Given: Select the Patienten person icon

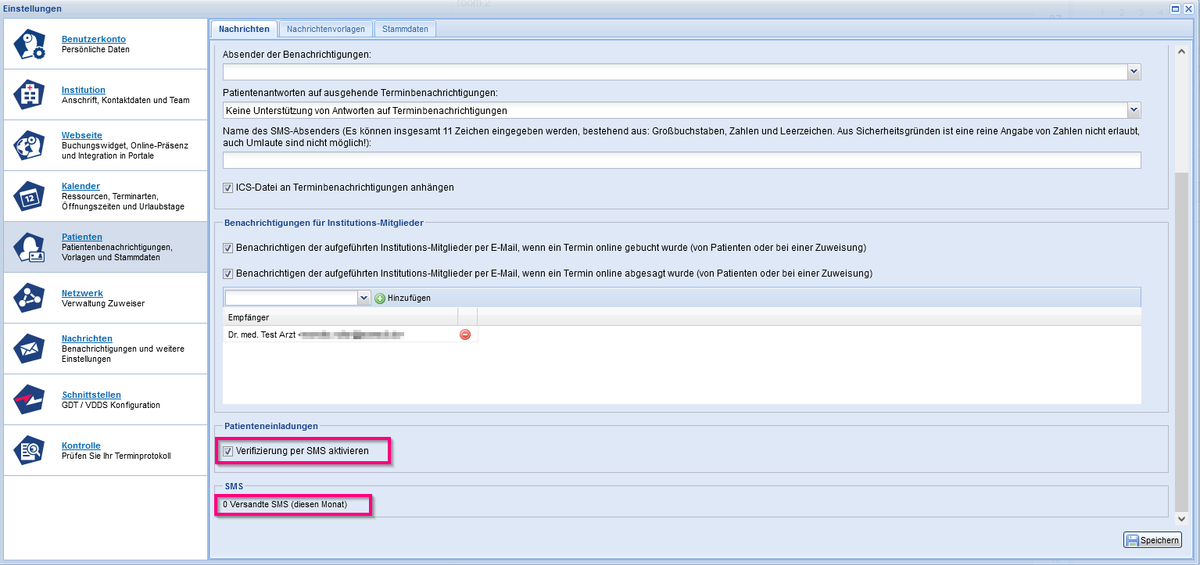Looking at the screenshot, I should (x=30, y=247).
